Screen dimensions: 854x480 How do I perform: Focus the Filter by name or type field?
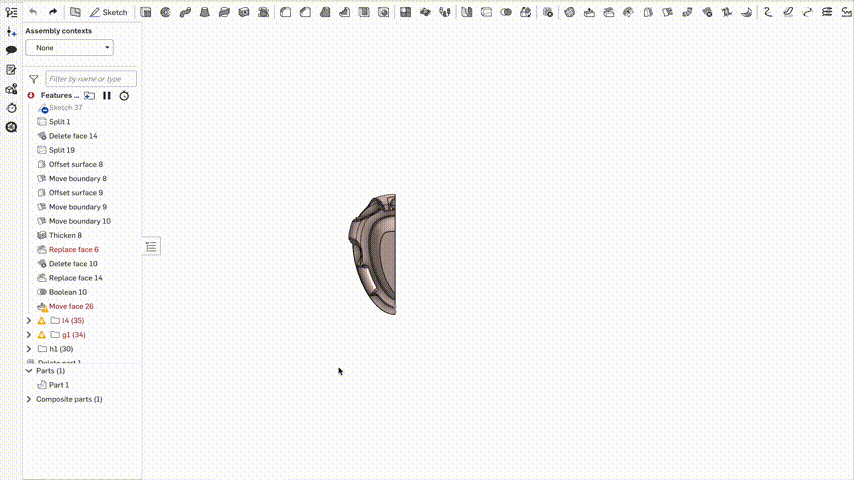[91, 79]
